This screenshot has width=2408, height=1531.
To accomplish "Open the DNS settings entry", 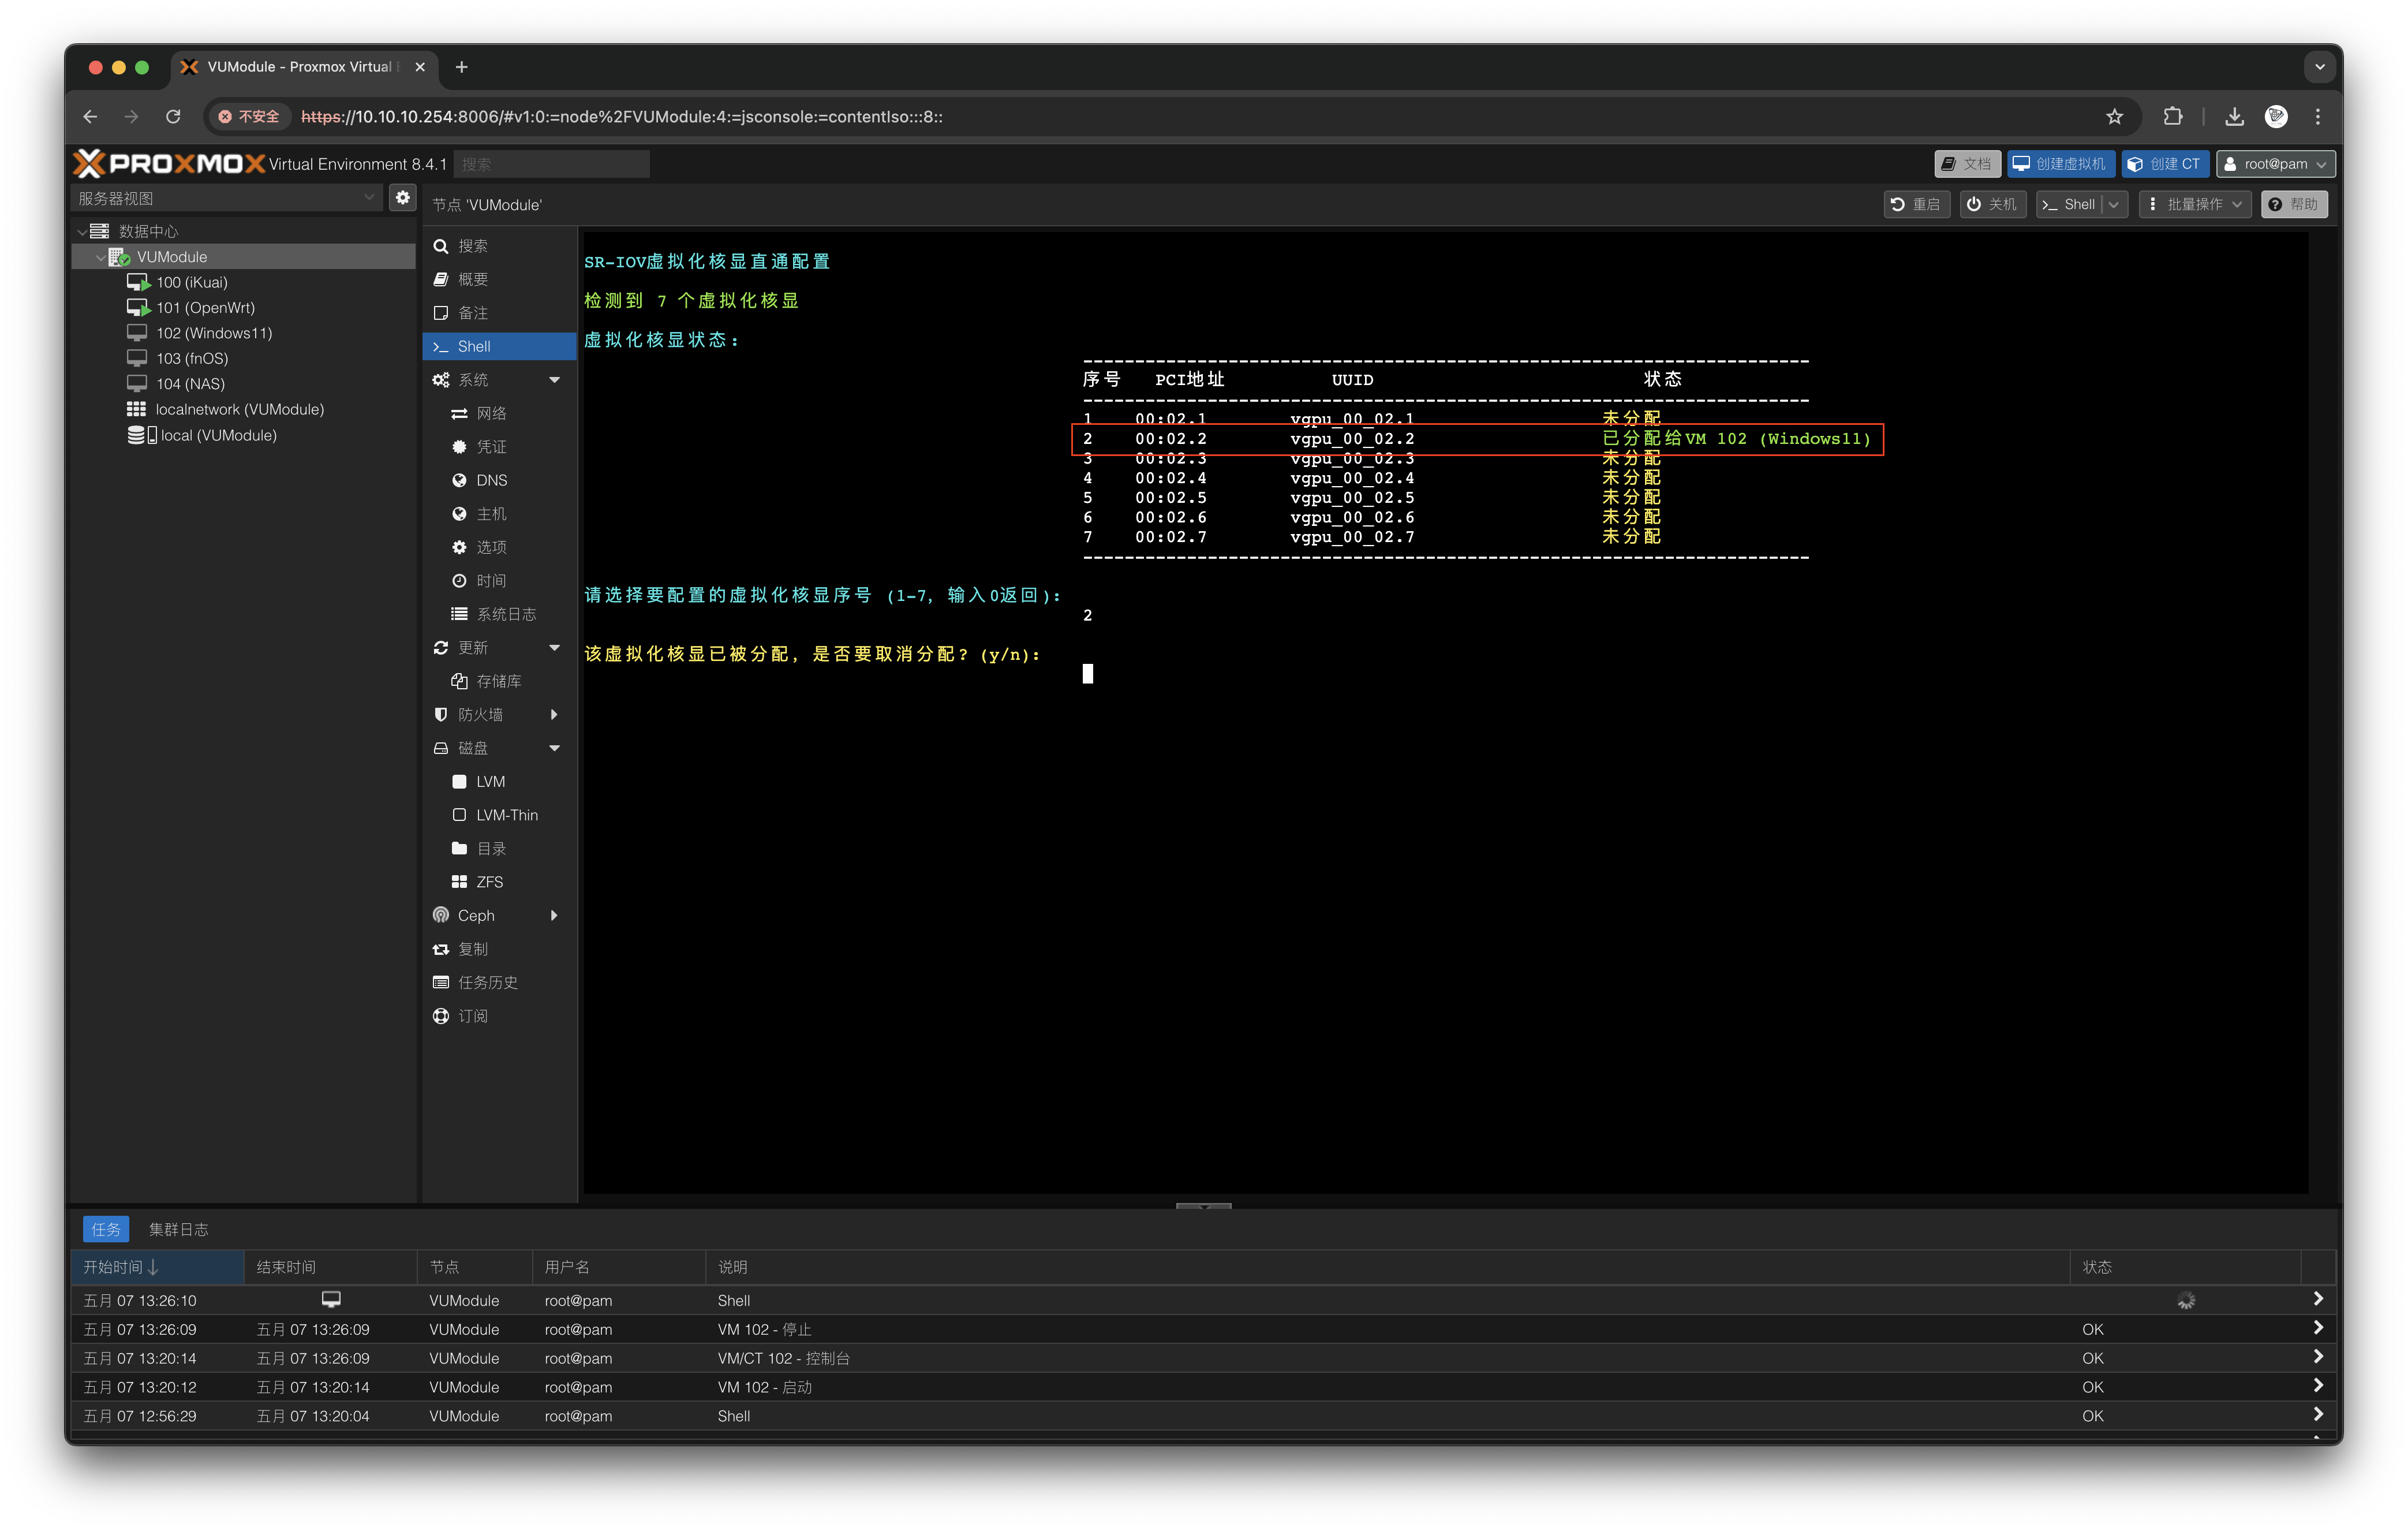I will pos(491,481).
